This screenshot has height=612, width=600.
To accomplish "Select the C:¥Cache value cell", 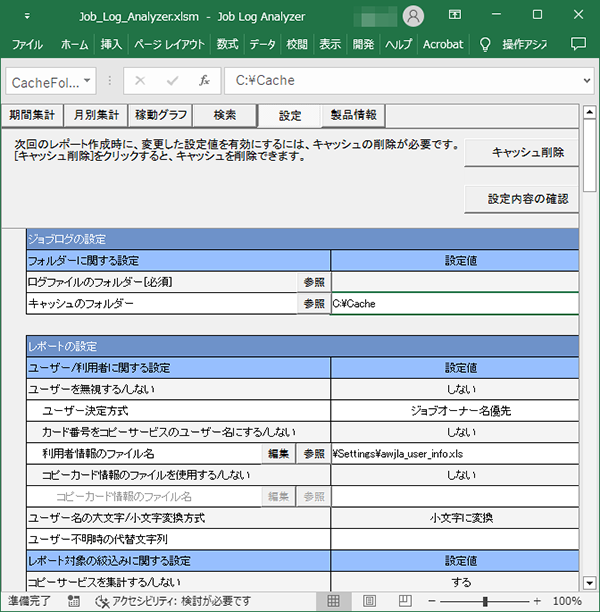I will (x=455, y=304).
